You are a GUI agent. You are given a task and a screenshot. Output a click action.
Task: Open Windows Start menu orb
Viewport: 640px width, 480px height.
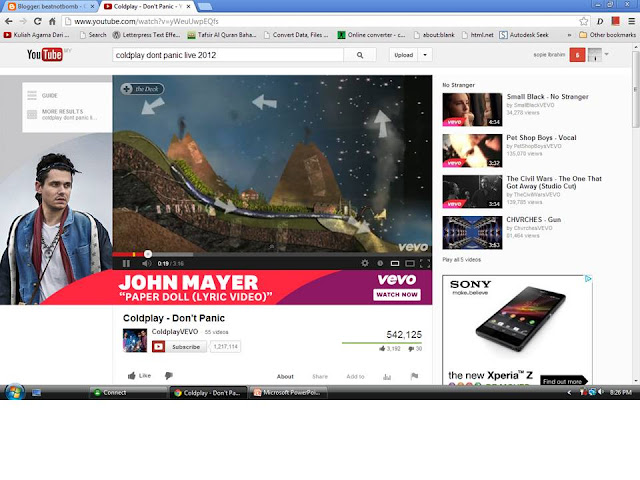tap(15, 392)
